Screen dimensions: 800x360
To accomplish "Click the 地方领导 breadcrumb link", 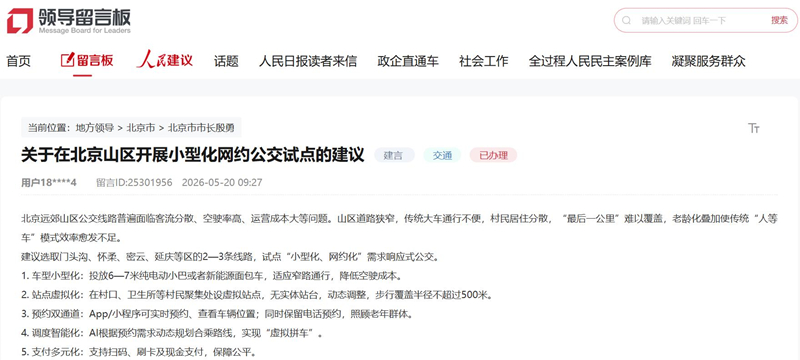I will pyautogui.click(x=95, y=127).
